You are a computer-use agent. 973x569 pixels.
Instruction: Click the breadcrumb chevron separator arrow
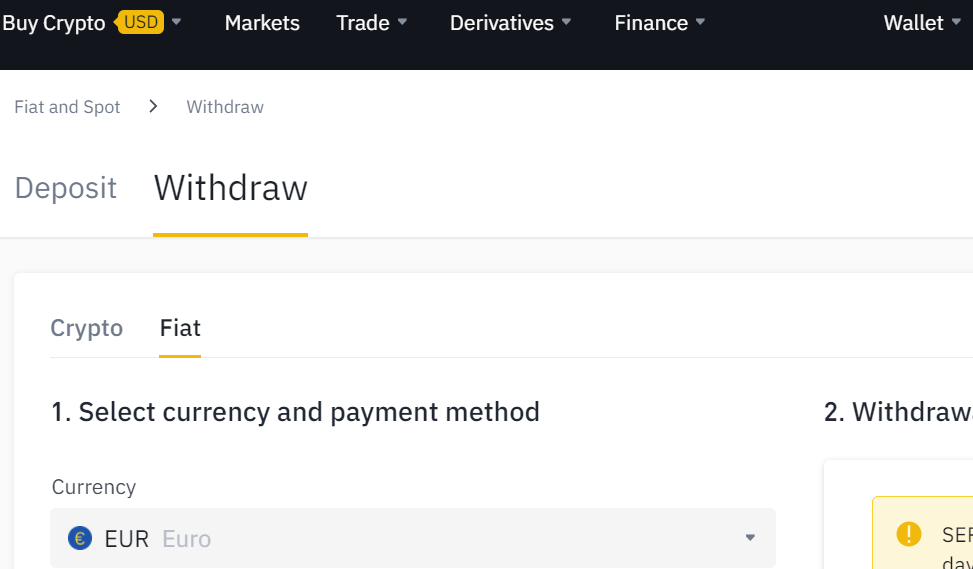(153, 107)
